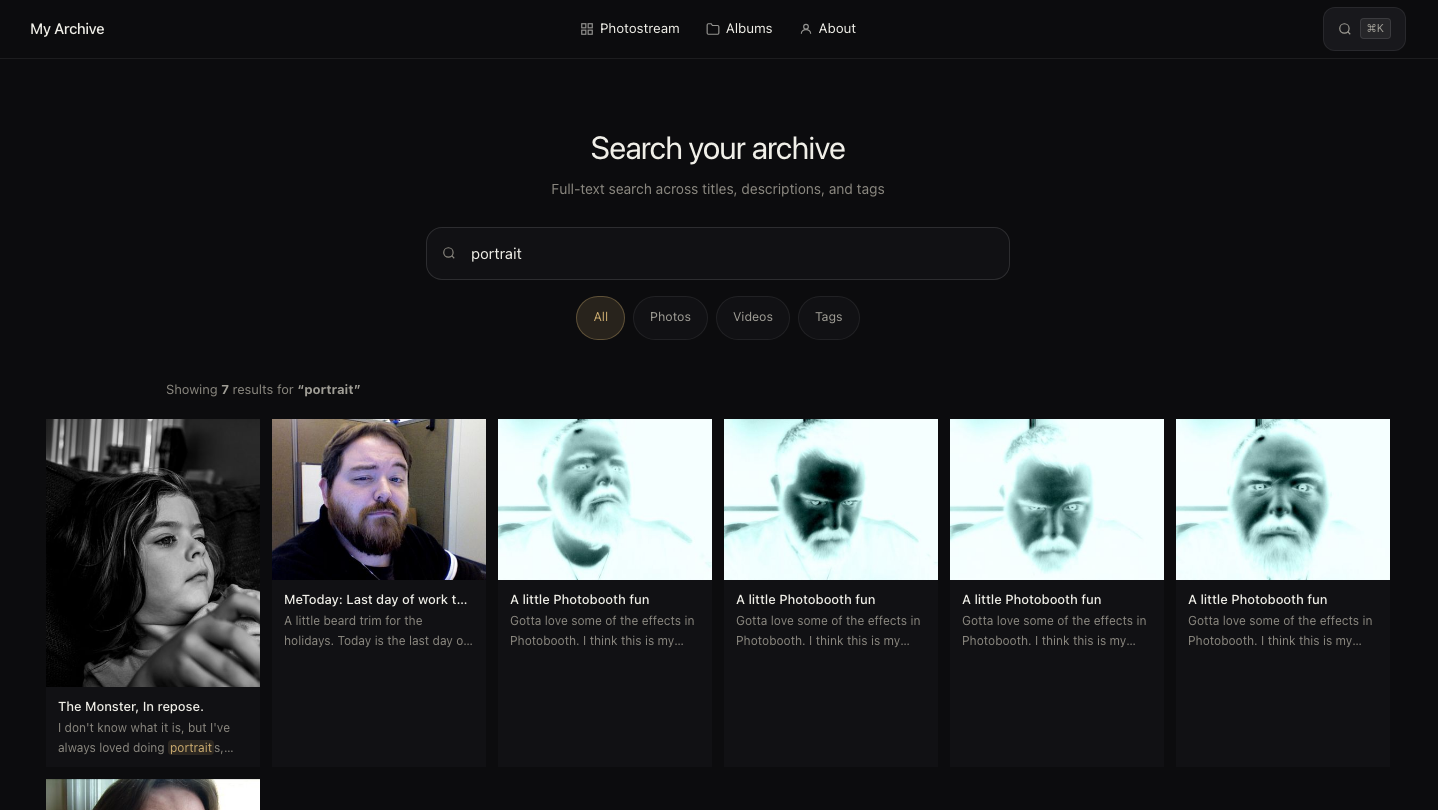Filter results by Photos
The width and height of the screenshot is (1440, 810).
click(x=670, y=318)
